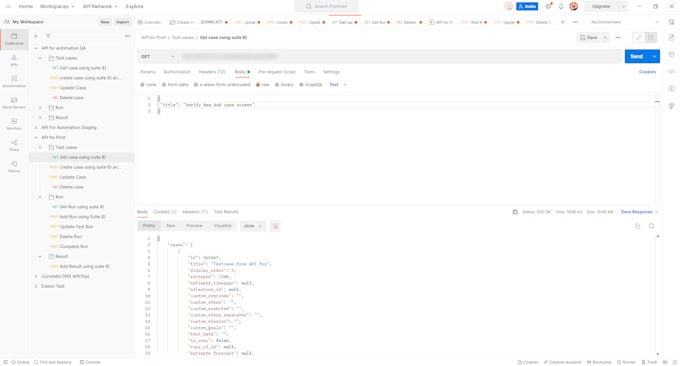
Task: Click the Invite button
Action: point(527,7)
